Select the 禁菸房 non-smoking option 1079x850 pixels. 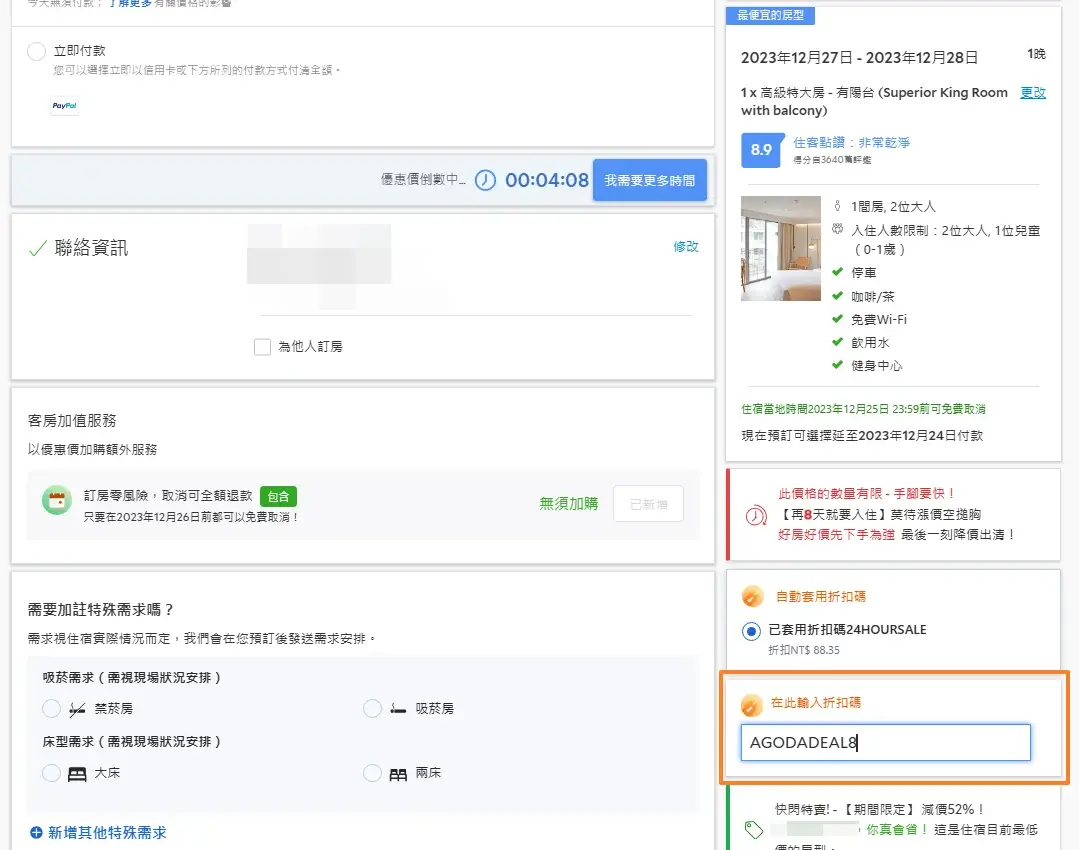52,709
